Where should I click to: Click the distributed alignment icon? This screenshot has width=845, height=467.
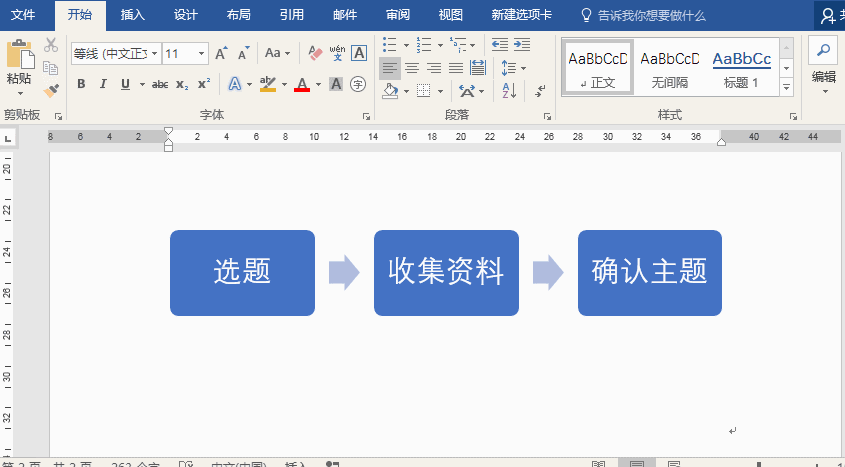coord(478,68)
